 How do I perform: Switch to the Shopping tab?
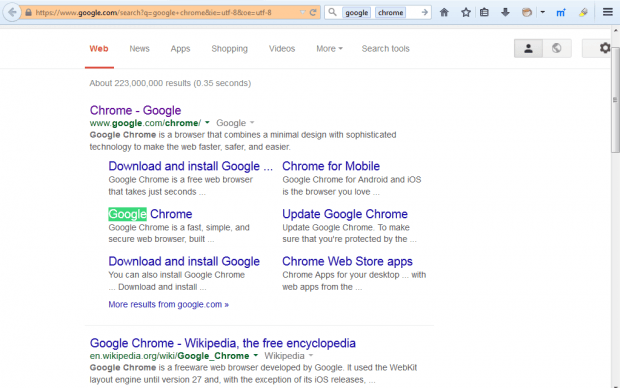click(x=229, y=49)
